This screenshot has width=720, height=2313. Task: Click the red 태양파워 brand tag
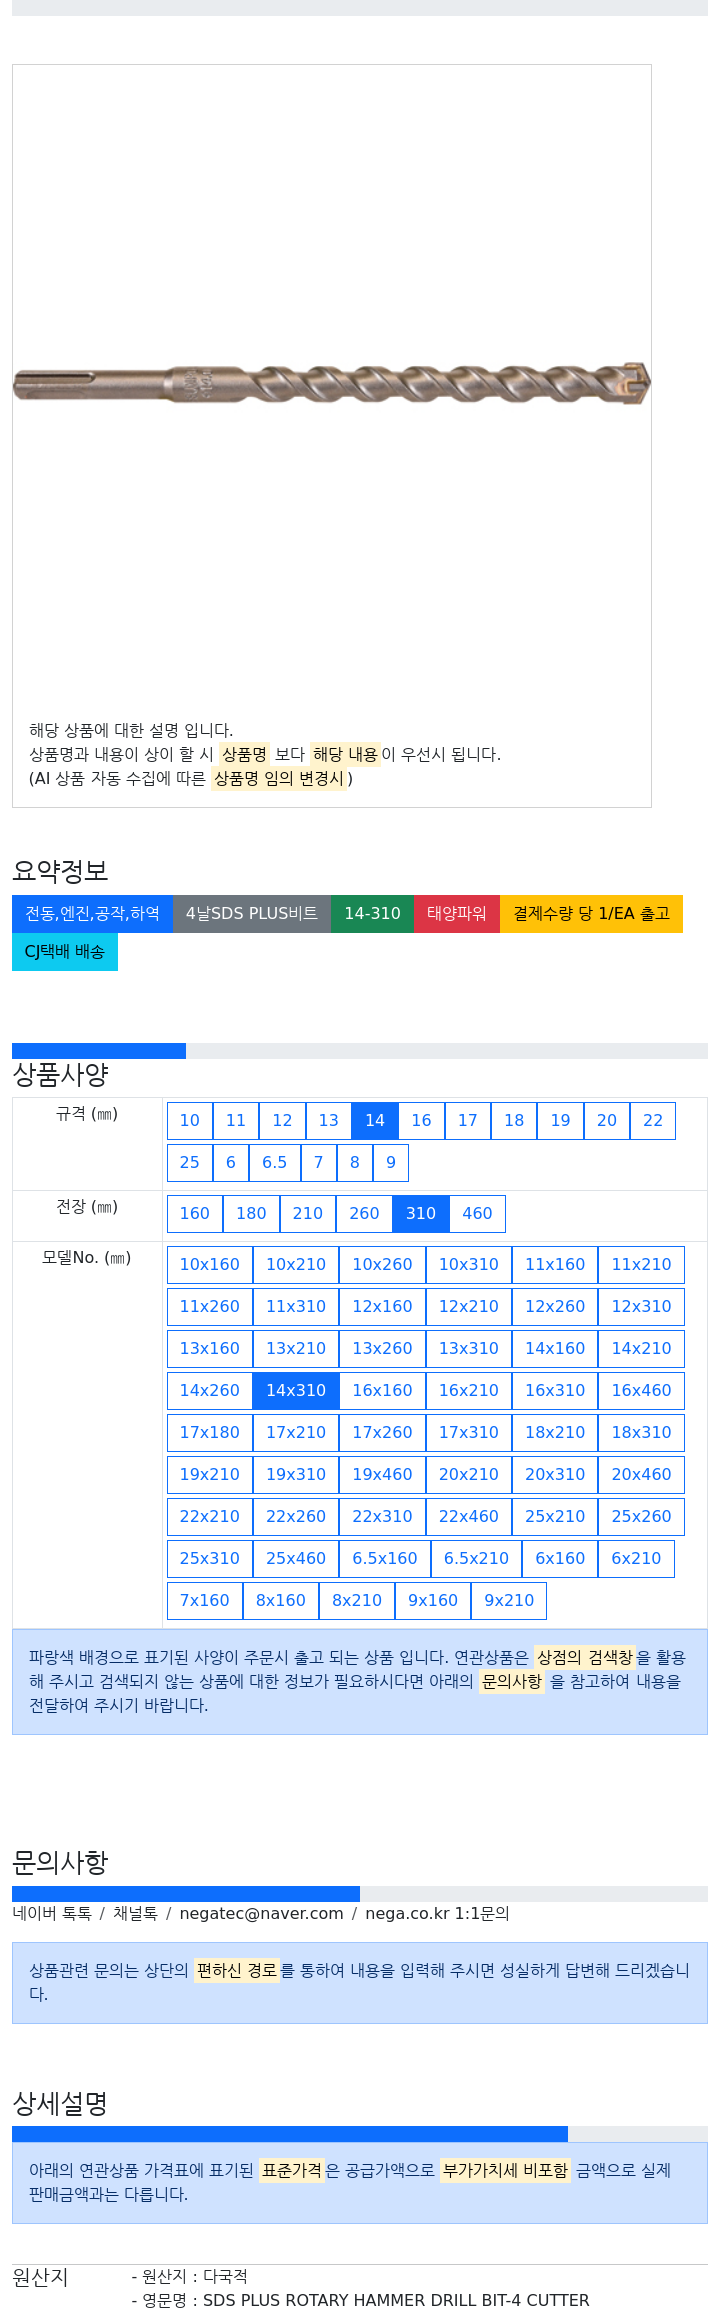click(x=457, y=913)
